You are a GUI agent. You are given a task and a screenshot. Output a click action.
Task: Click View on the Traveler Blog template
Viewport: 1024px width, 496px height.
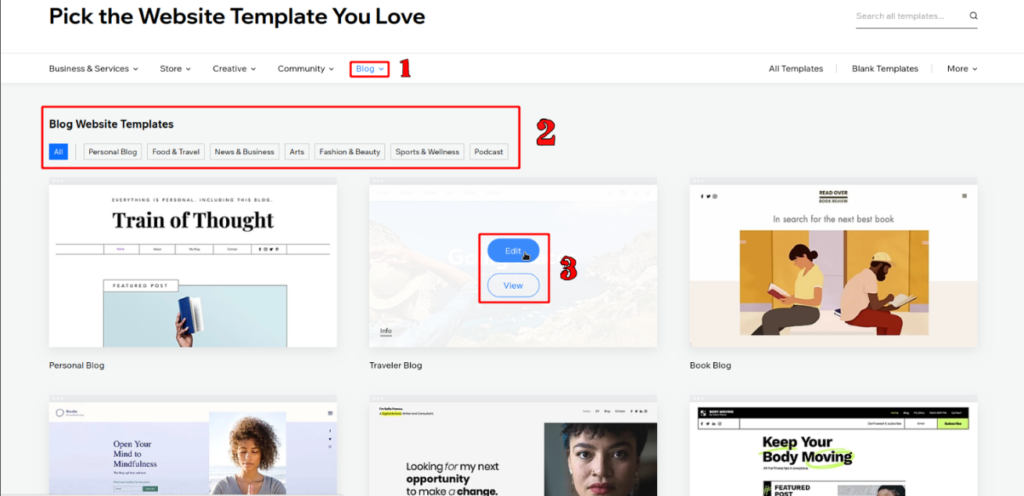[x=513, y=286]
